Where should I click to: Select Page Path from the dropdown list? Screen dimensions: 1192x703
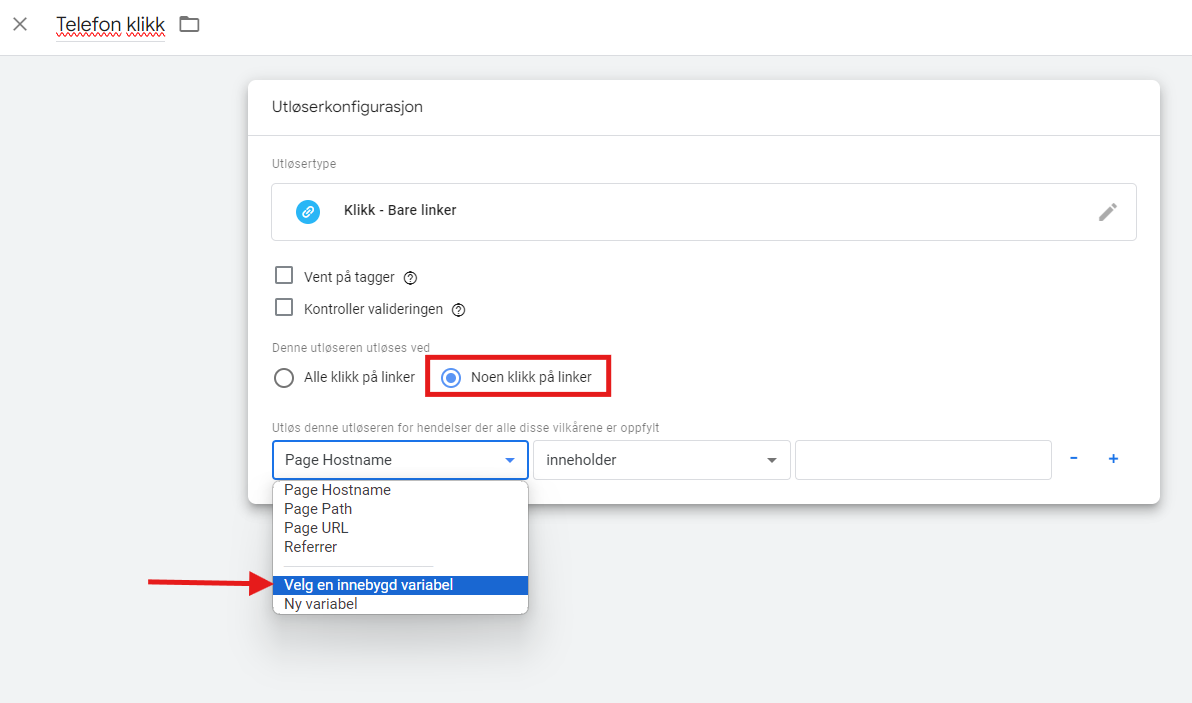[318, 509]
